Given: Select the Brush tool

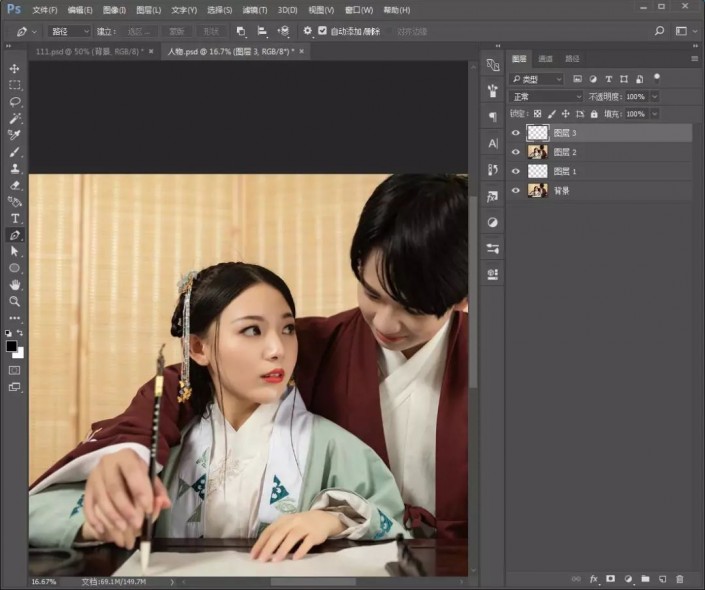Looking at the screenshot, I should [x=14, y=152].
